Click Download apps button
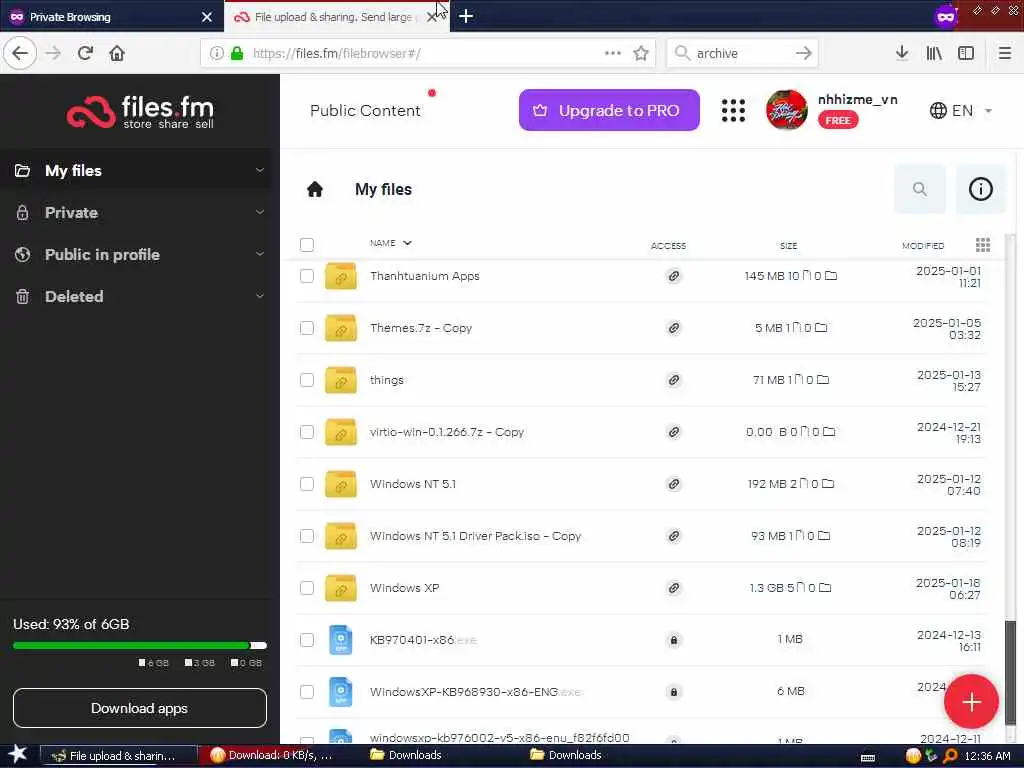Image resolution: width=1024 pixels, height=768 pixels. [140, 708]
